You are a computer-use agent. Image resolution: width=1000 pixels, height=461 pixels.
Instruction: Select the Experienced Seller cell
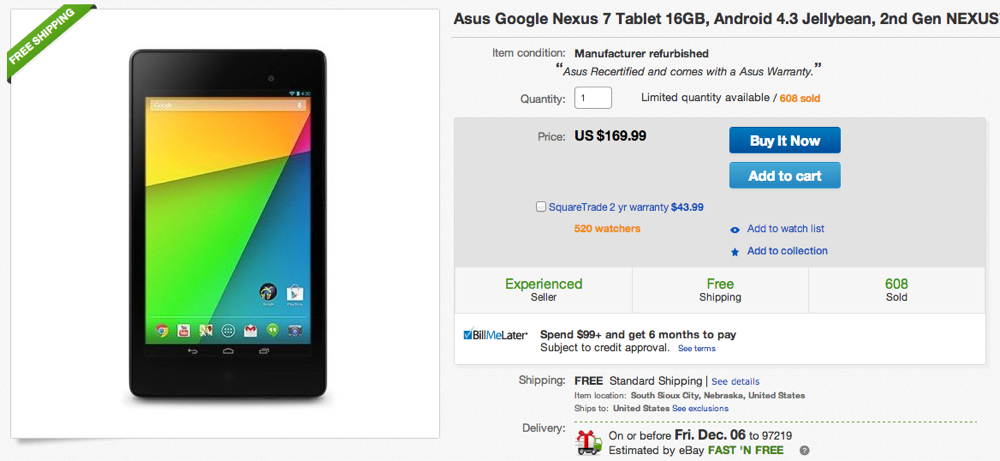pyautogui.click(x=543, y=290)
